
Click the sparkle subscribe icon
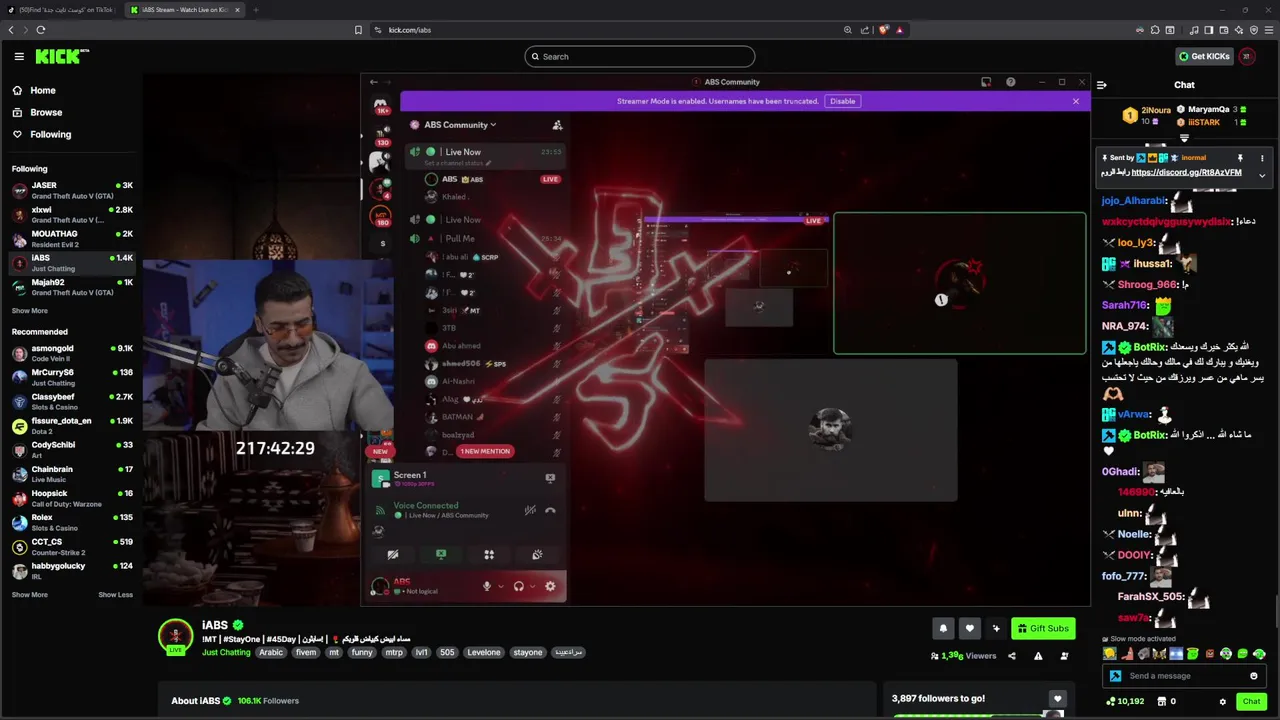[996, 628]
